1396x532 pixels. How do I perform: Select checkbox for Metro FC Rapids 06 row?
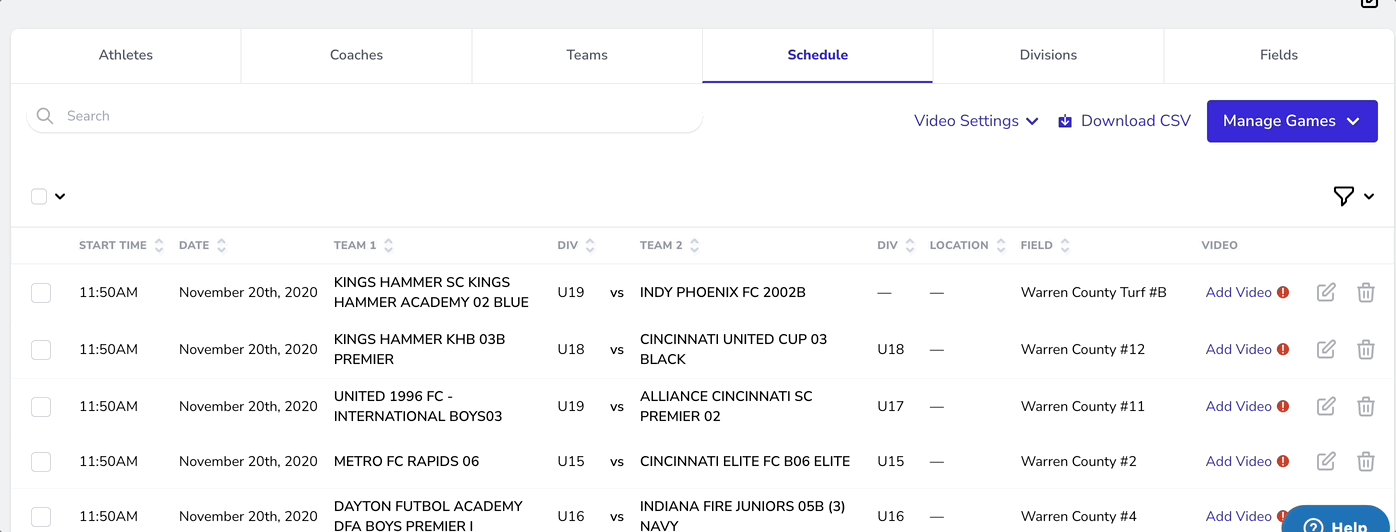pyautogui.click(x=41, y=461)
